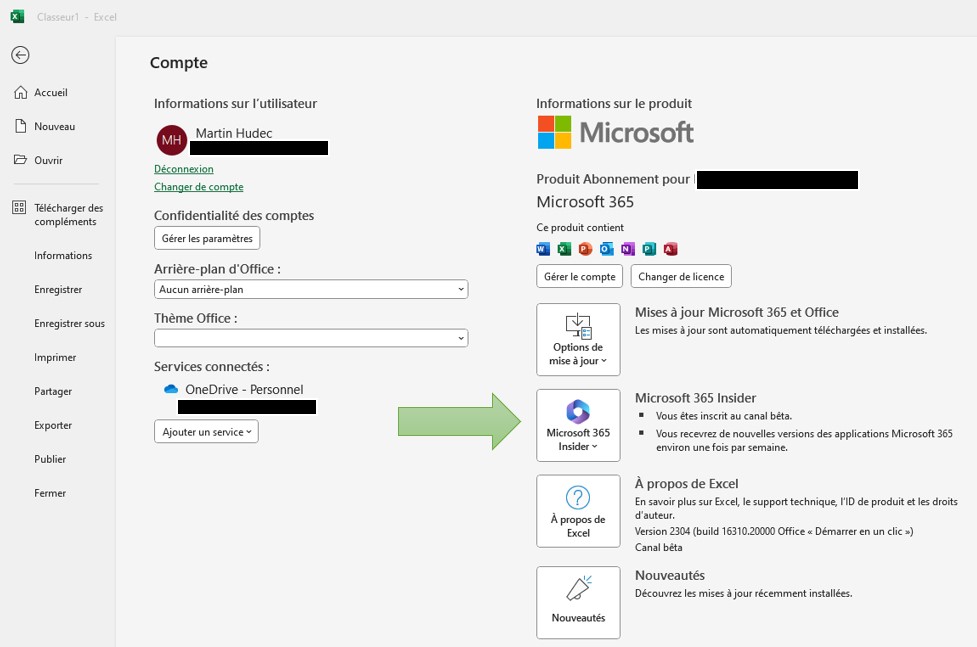Click the Word app icon
Viewport: 977px width, 647px height.
coord(544,249)
